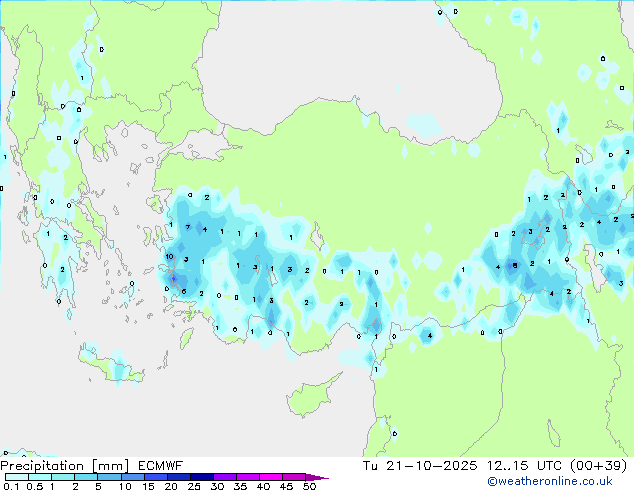Click the '(00+39)' forecast offset text
Image resolution: width=634 pixels, height=490 pixels.
599,466
